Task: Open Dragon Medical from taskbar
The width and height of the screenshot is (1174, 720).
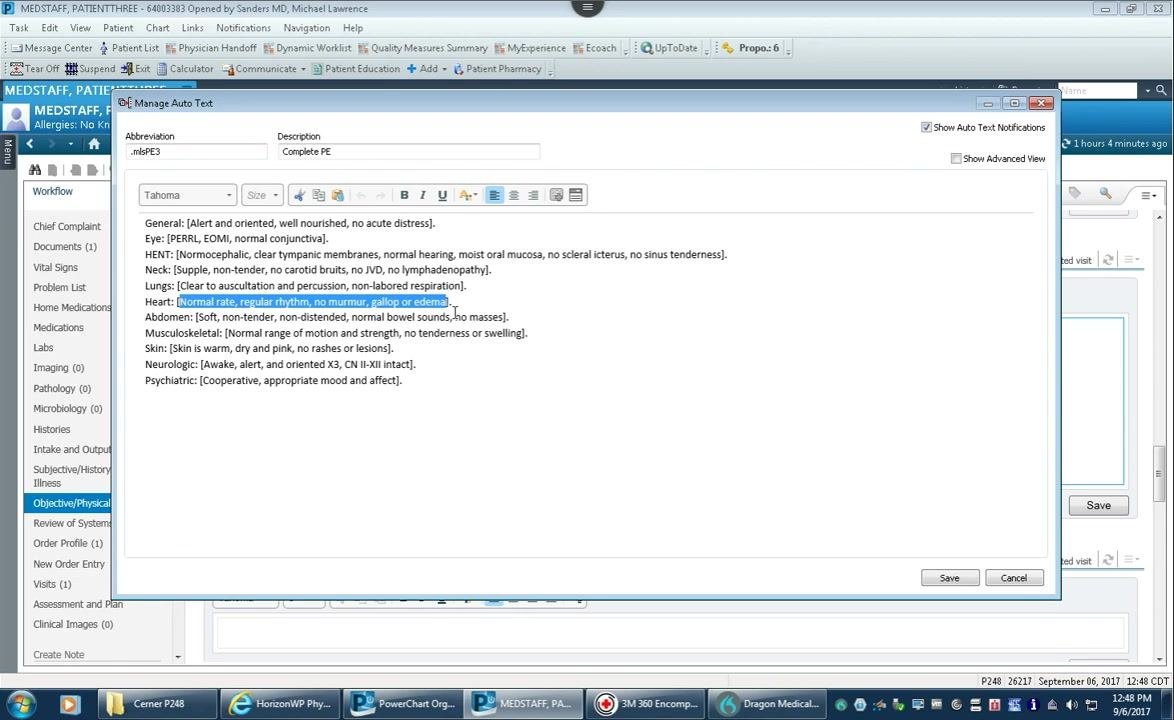Action: (x=768, y=704)
